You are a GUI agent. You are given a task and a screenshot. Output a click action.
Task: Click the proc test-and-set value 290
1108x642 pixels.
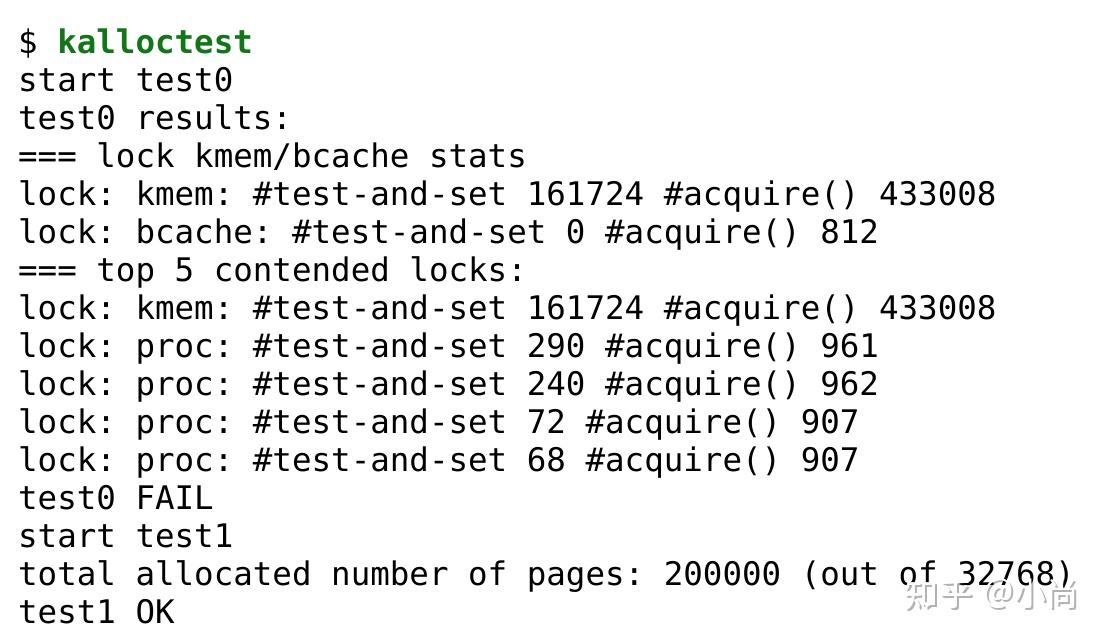[555, 346]
